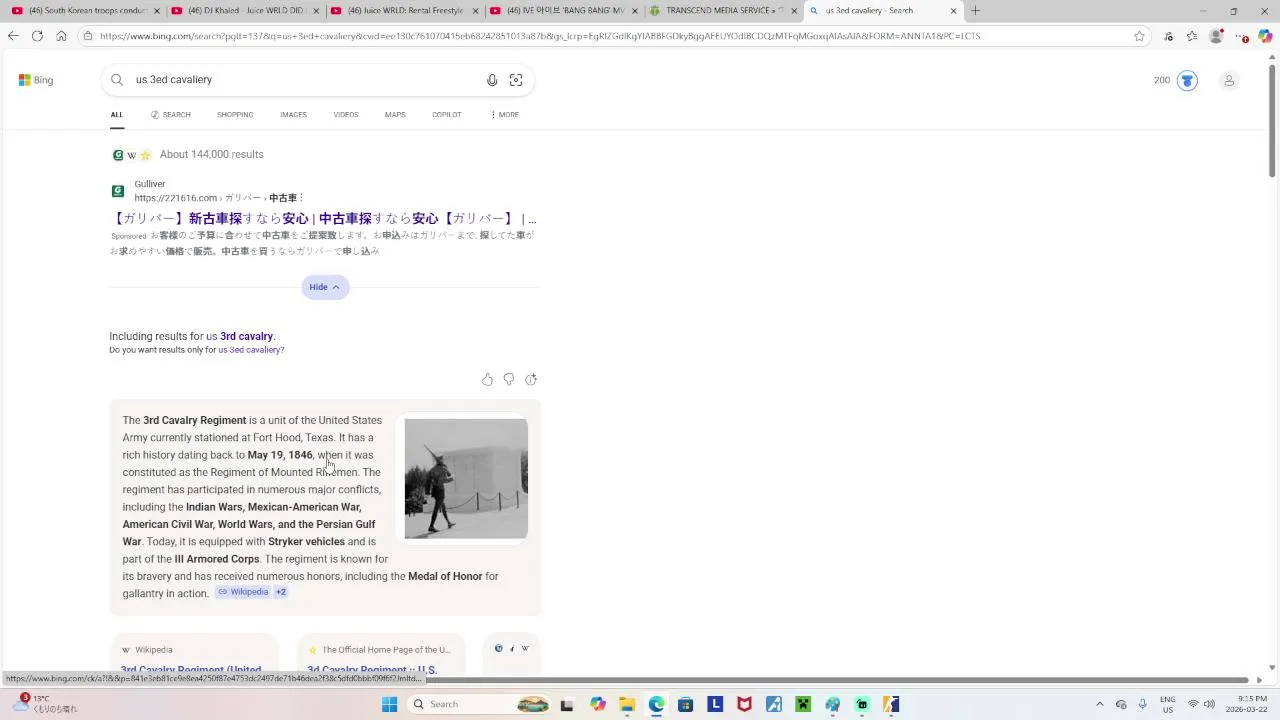Expand the +2 additional sources badge
The height and width of the screenshot is (720, 1280).
281,592
